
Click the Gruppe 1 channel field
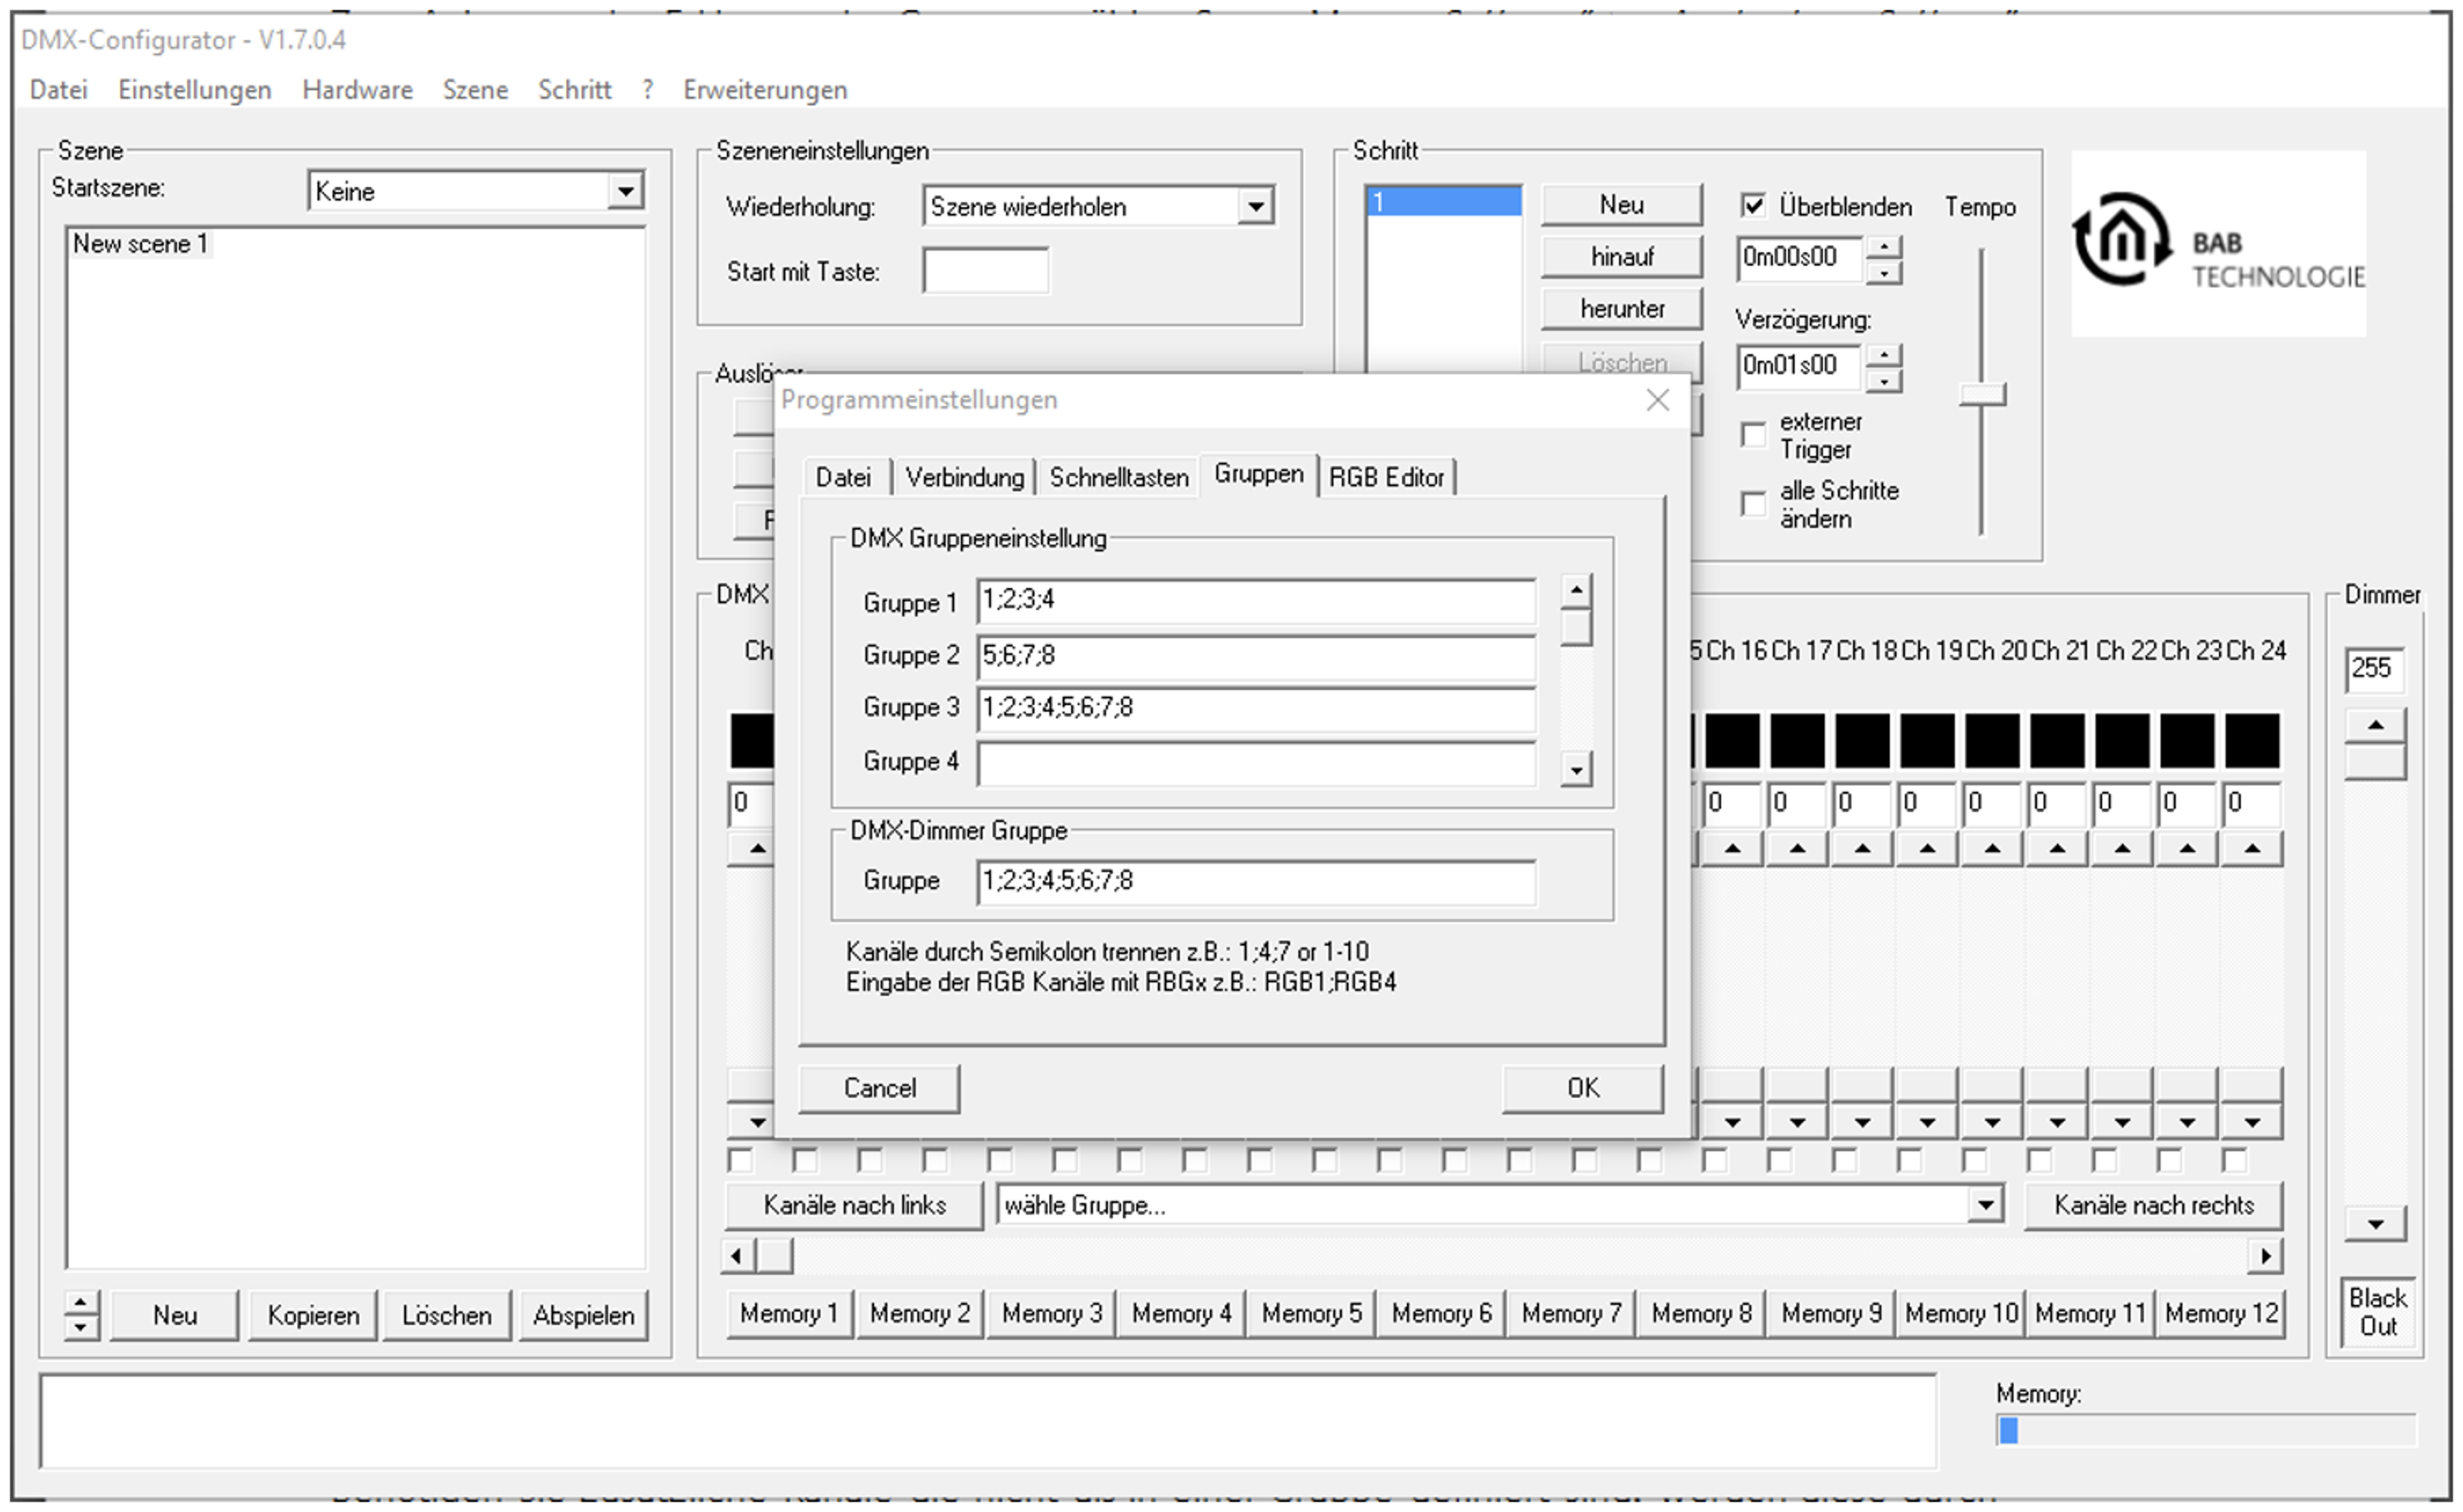click(1256, 600)
